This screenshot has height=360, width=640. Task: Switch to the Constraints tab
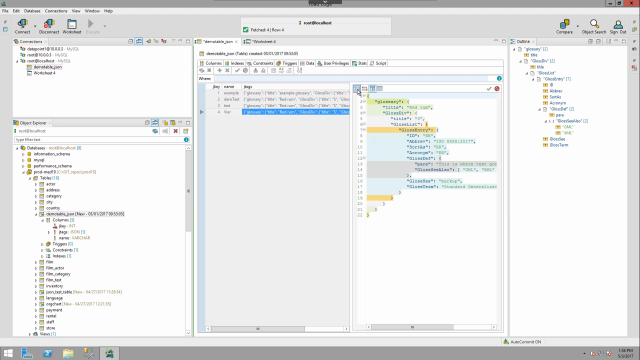pos(260,63)
